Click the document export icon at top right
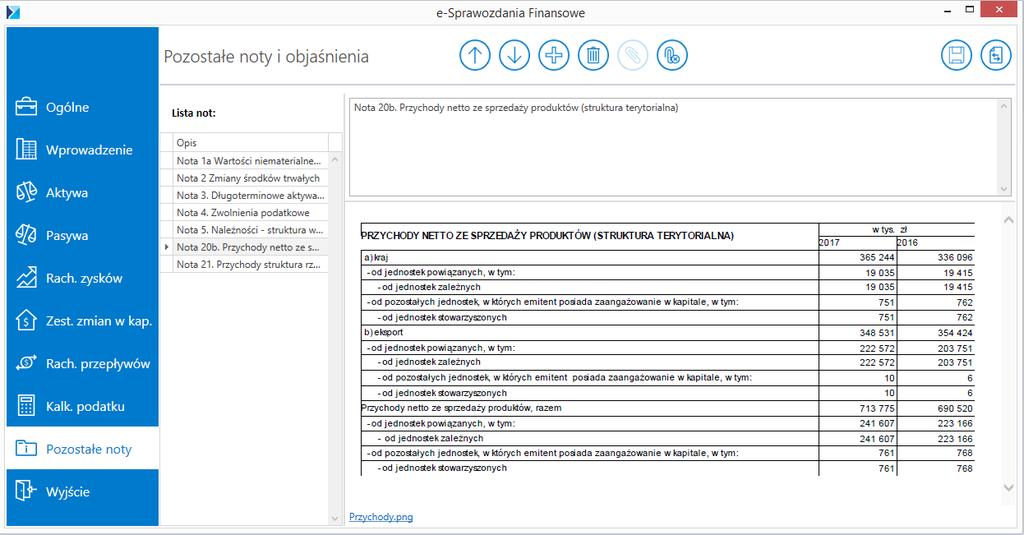Screen dimensions: 1024x535 (x=996, y=56)
